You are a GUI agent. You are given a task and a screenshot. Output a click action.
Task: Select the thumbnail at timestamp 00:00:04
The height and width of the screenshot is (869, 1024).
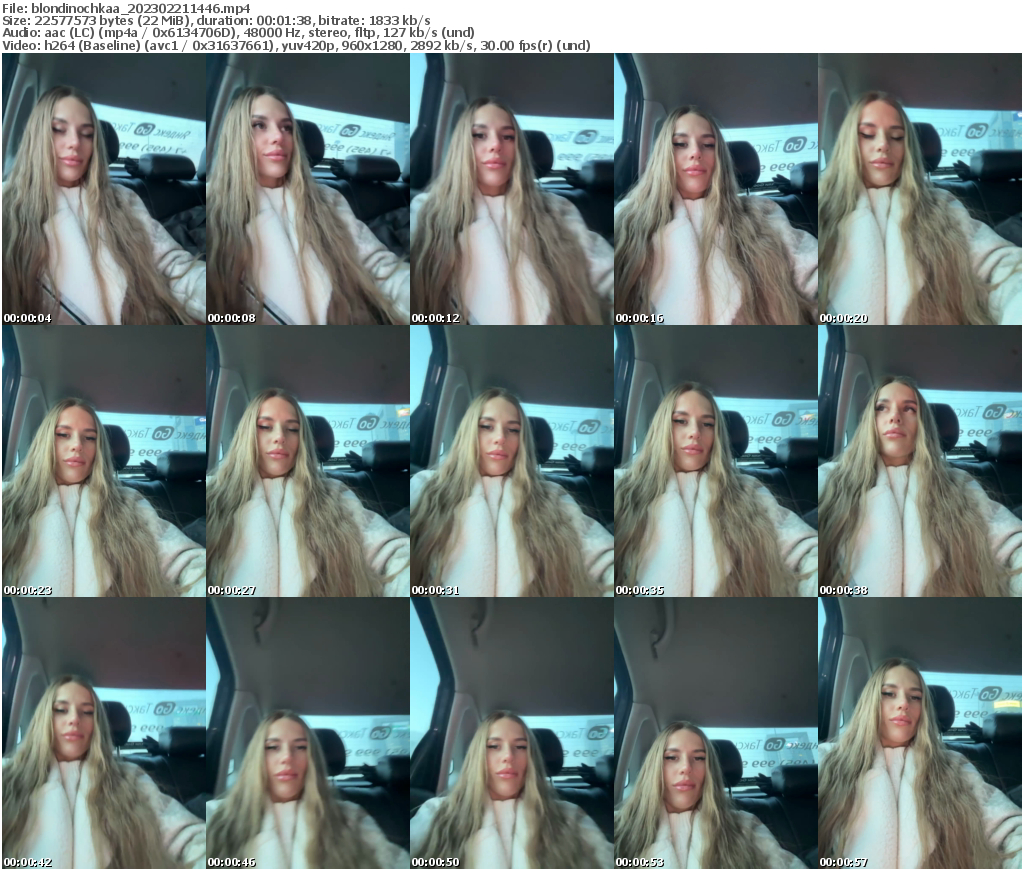point(102,190)
